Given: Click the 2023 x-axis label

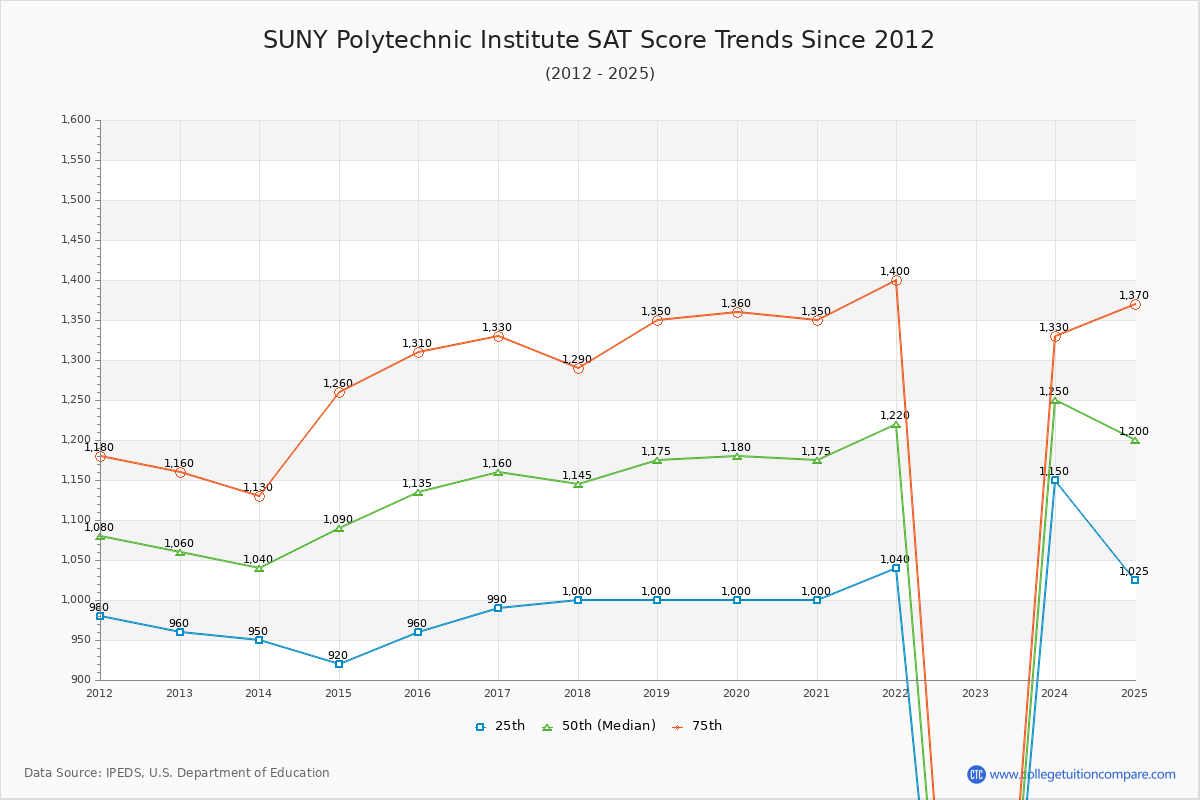Looking at the screenshot, I should 975,693.
